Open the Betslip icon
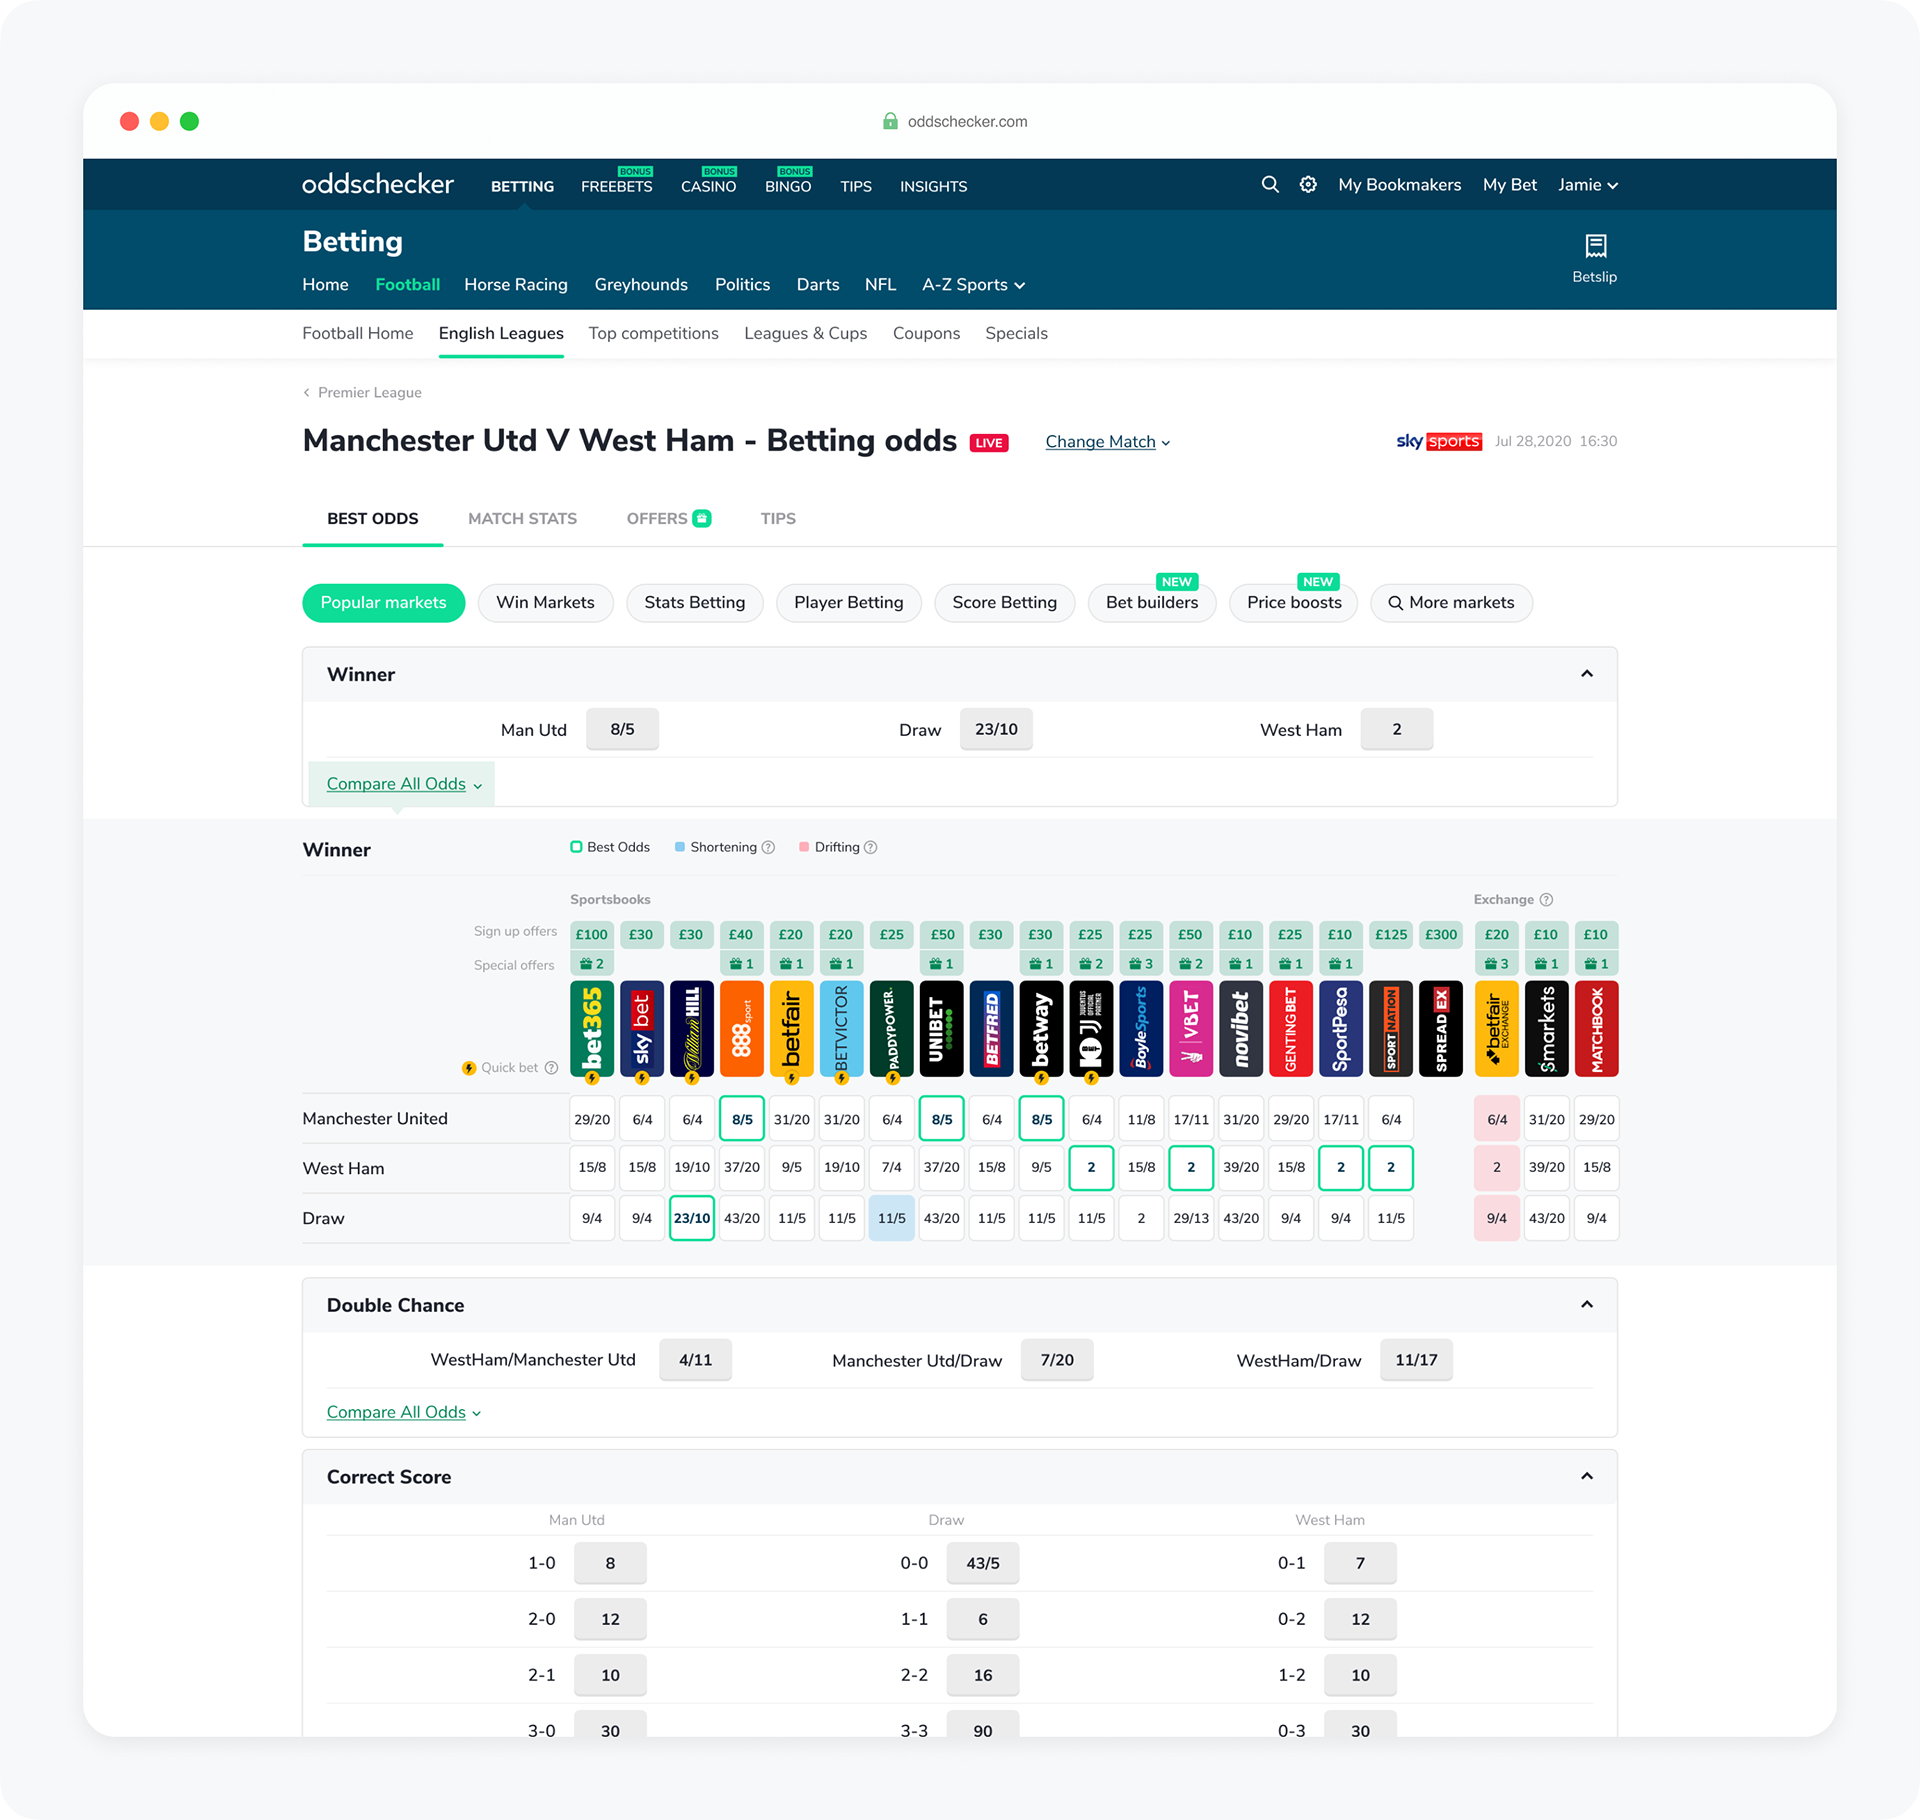The height and width of the screenshot is (1820, 1920). 1595,259
